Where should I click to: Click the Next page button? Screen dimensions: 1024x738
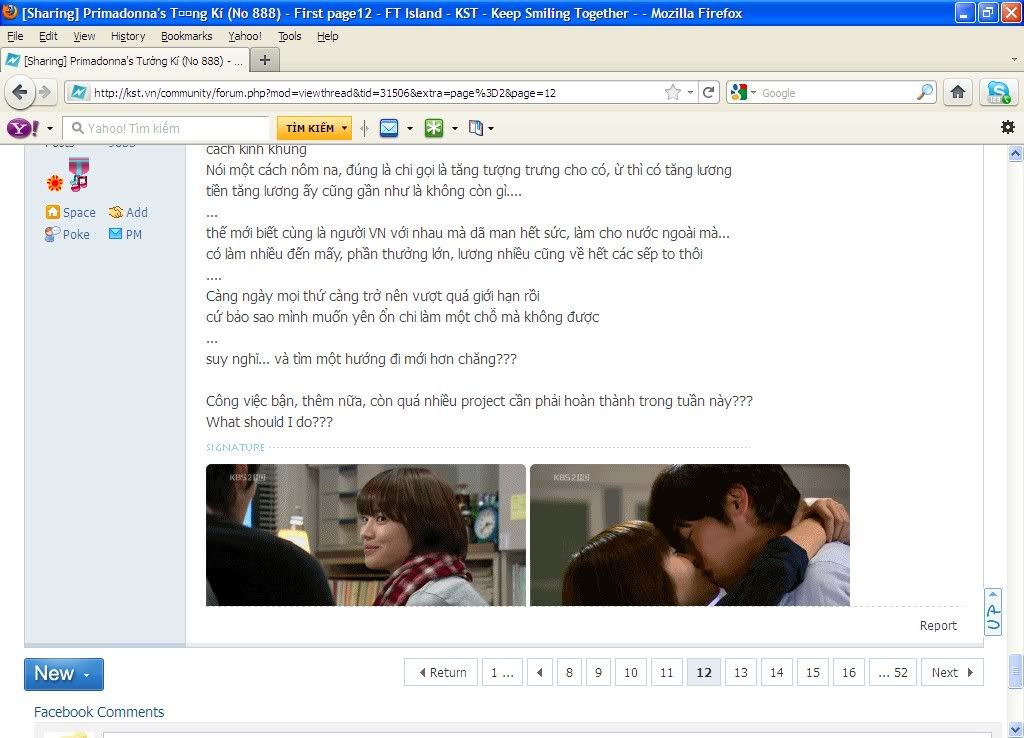pyautogui.click(x=952, y=672)
